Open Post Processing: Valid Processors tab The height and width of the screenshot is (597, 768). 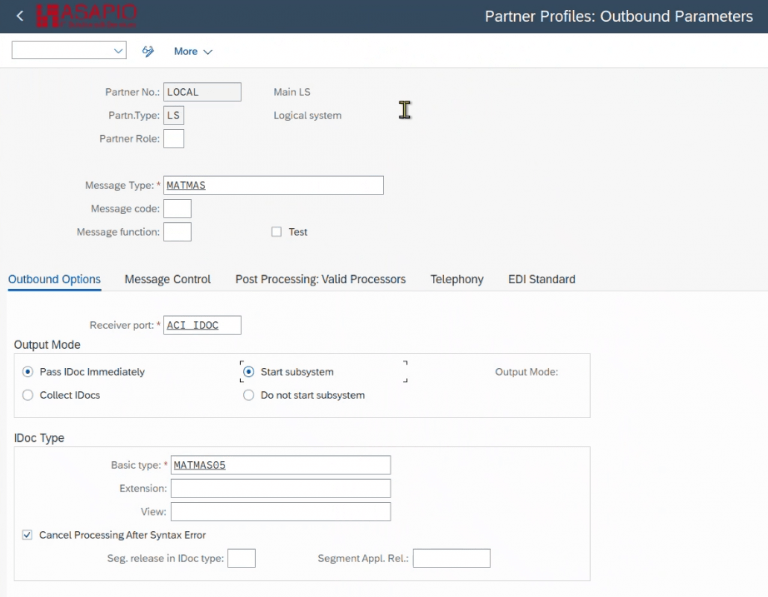320,279
